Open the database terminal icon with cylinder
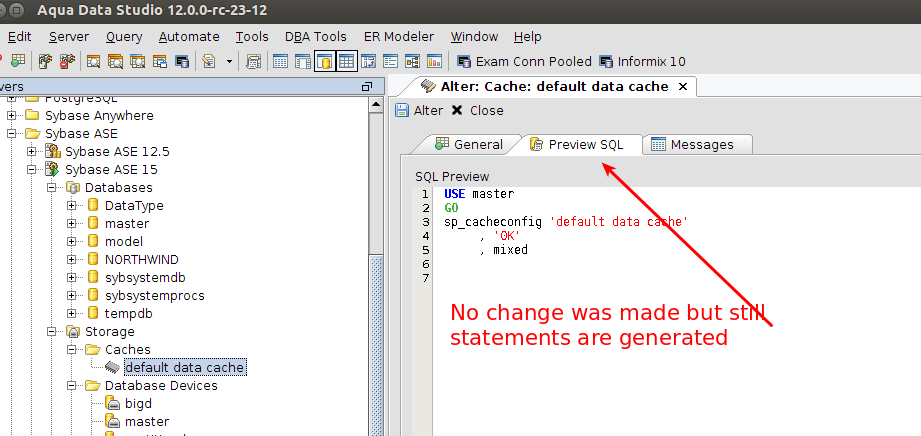The width and height of the screenshot is (921, 436). [181, 61]
